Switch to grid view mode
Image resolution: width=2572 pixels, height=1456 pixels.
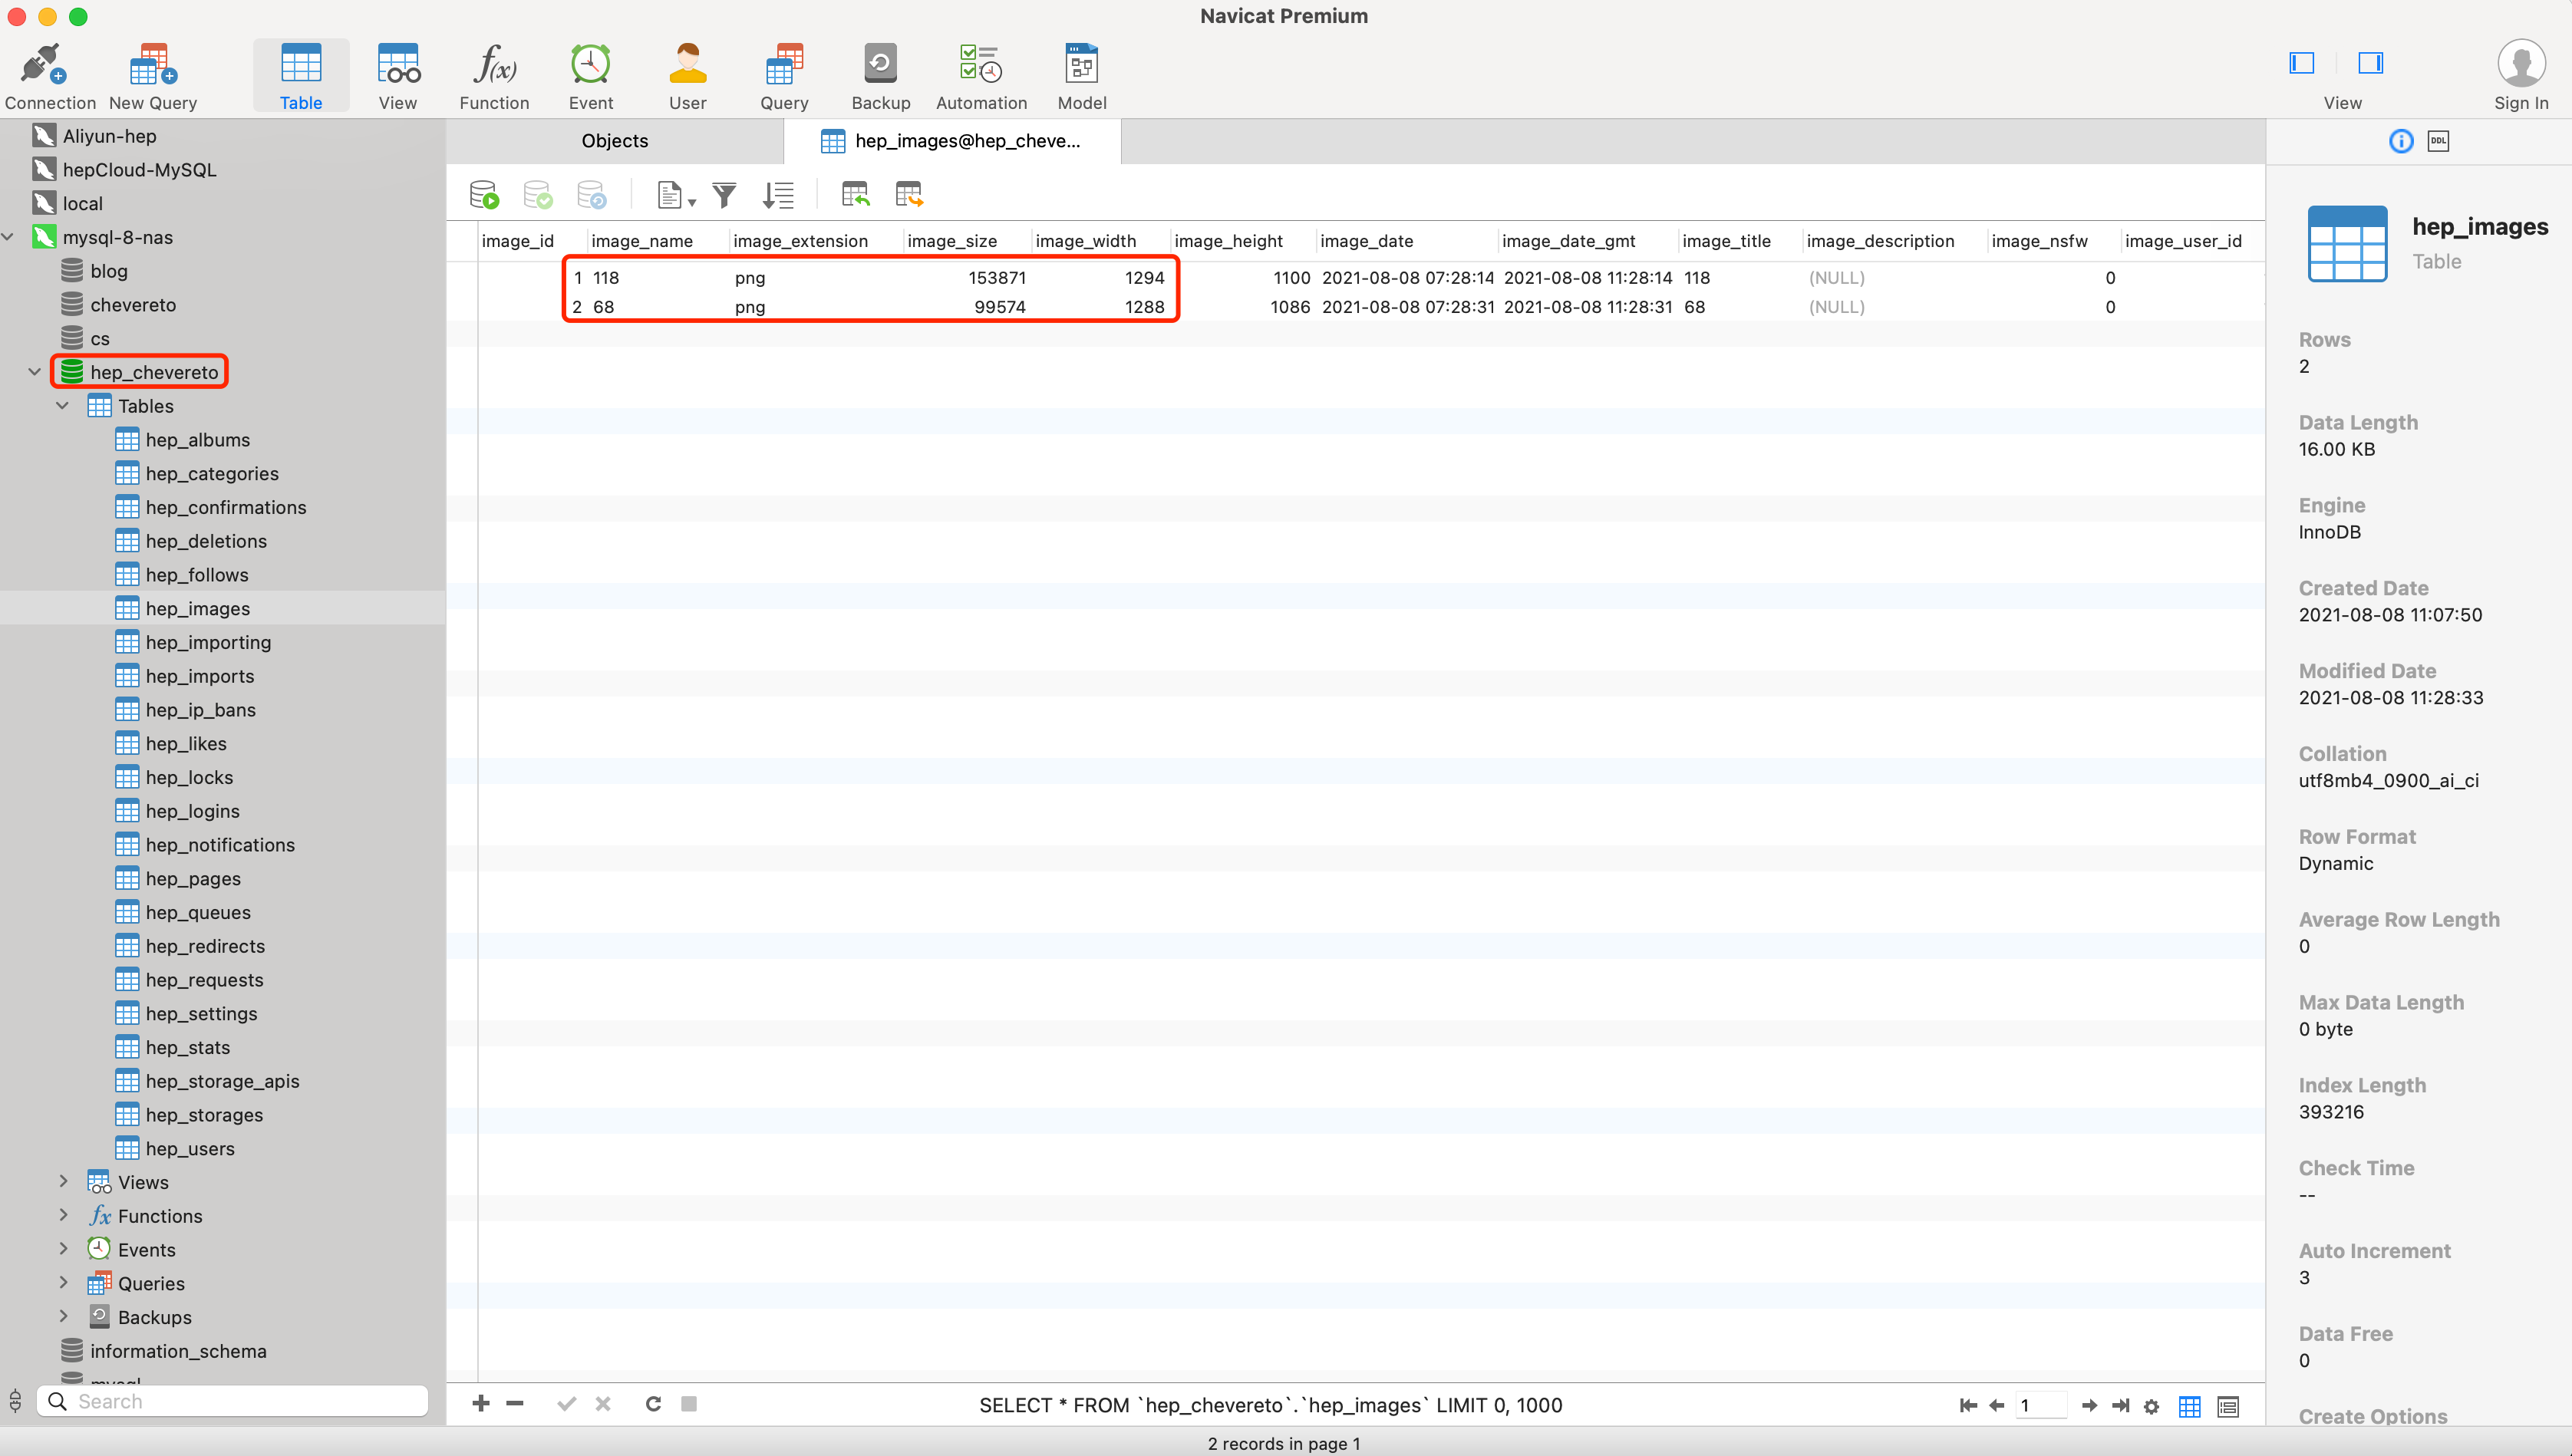tap(2189, 1406)
